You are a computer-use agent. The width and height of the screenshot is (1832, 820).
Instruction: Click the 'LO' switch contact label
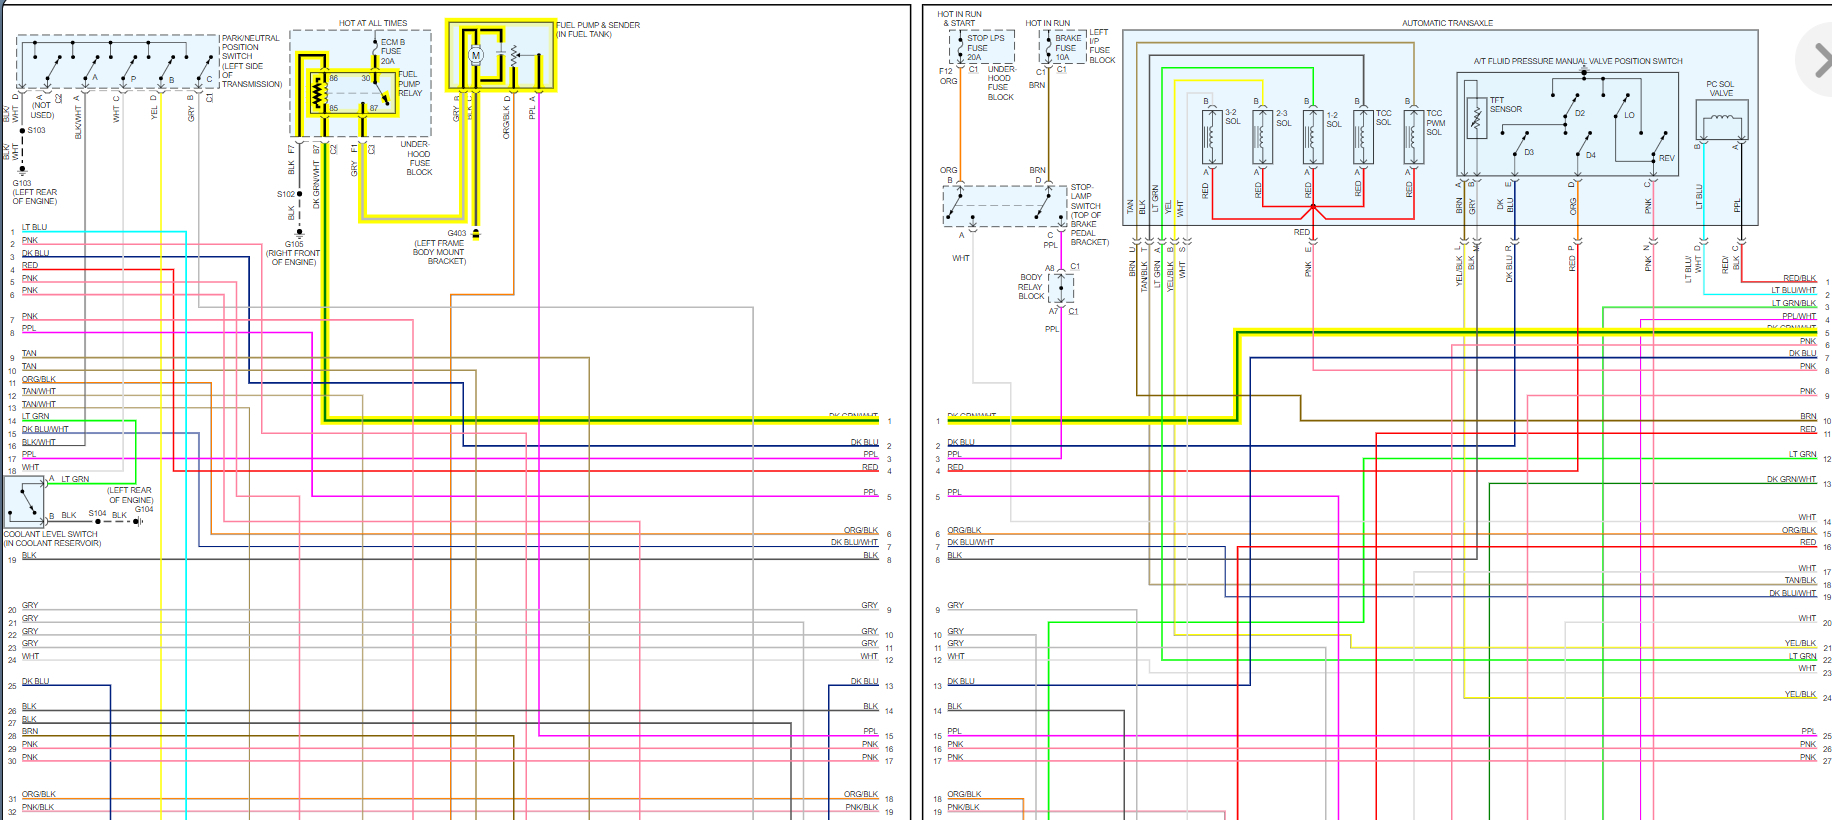(x=1629, y=115)
